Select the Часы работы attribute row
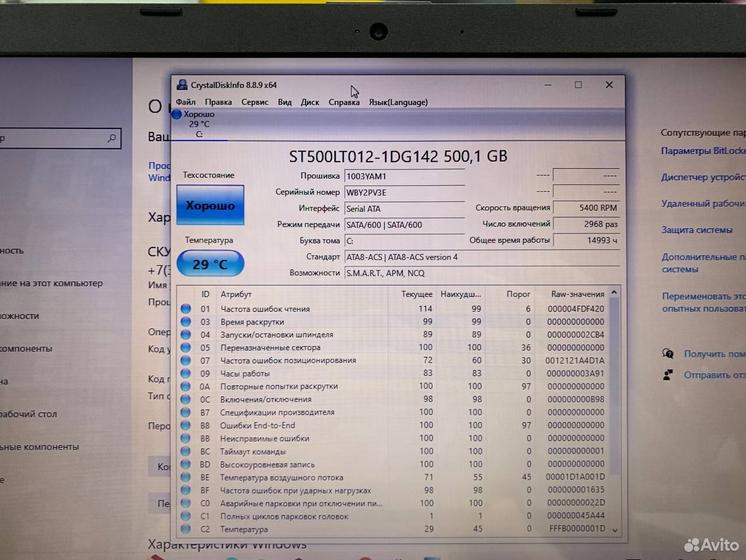 393,373
